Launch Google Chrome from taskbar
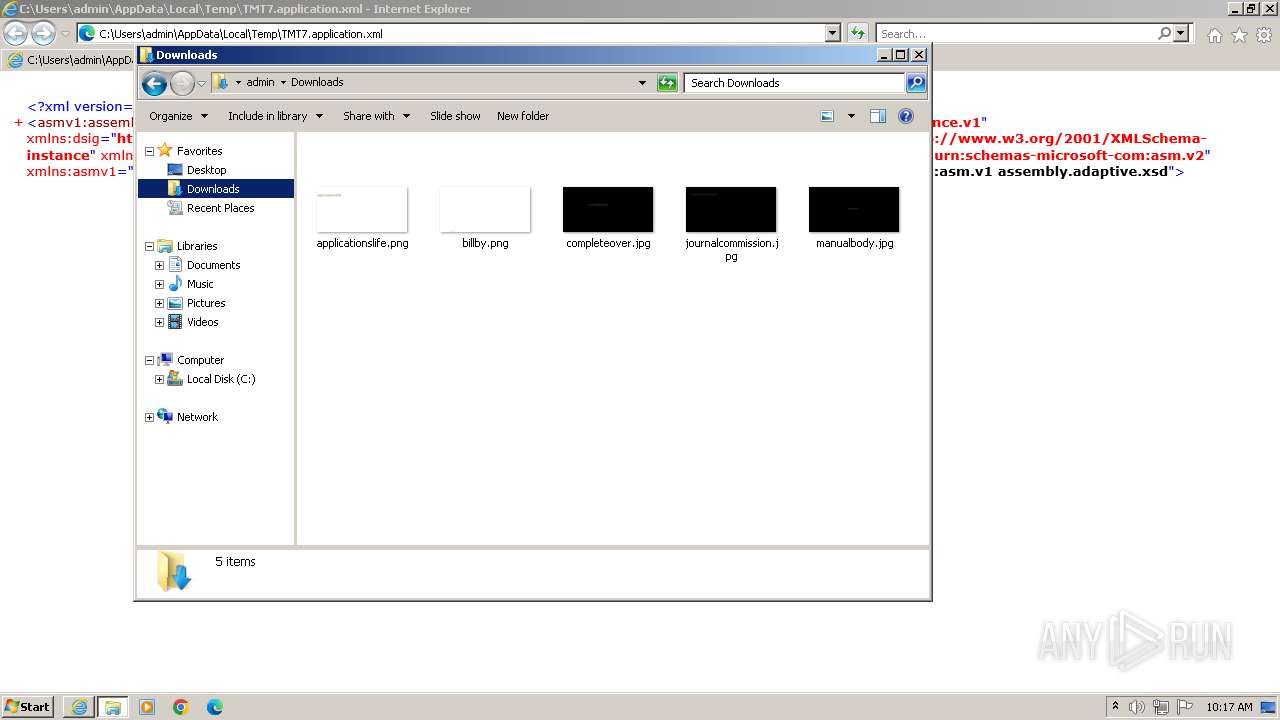The image size is (1280, 720). click(181, 707)
